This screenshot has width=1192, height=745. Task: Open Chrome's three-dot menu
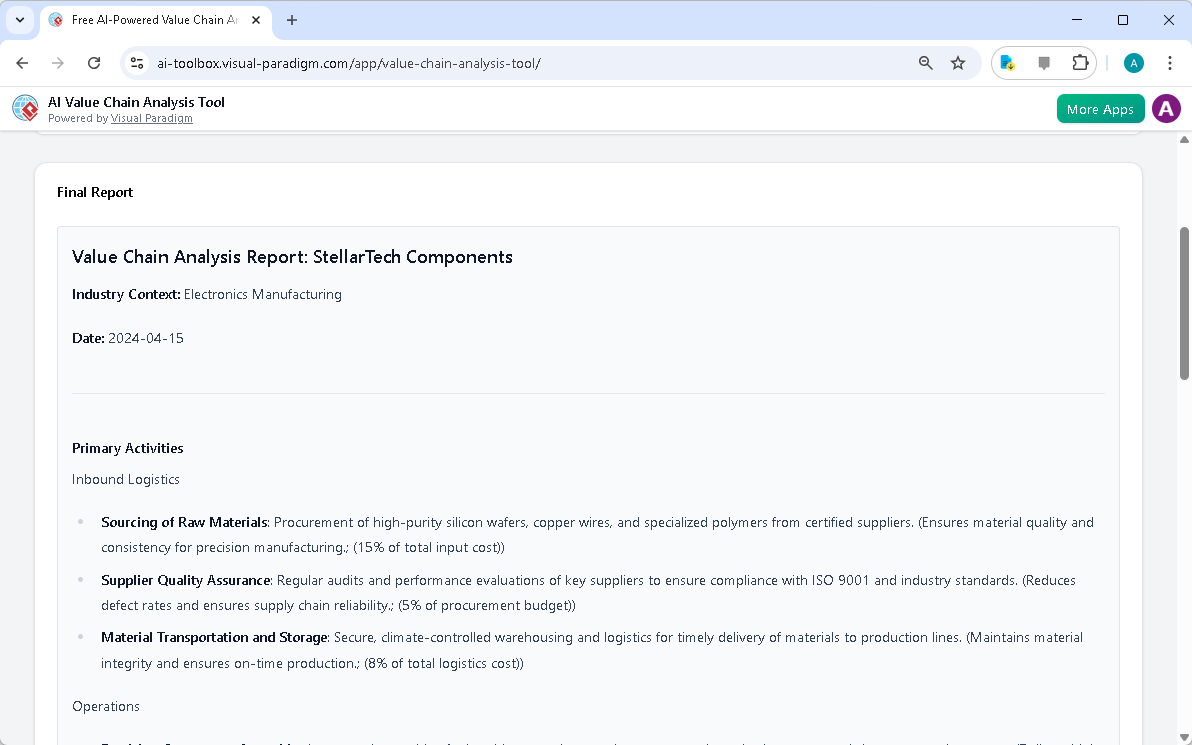click(1170, 62)
